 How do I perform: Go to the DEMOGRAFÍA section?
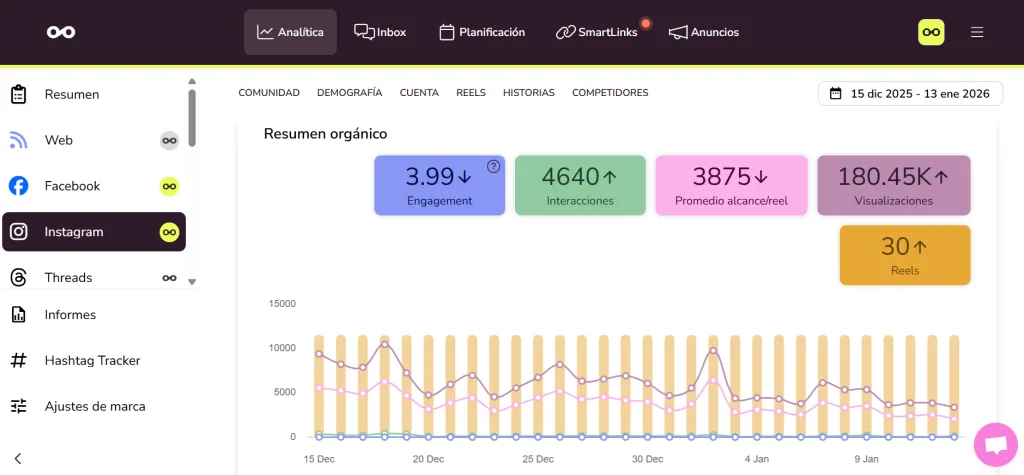click(349, 93)
